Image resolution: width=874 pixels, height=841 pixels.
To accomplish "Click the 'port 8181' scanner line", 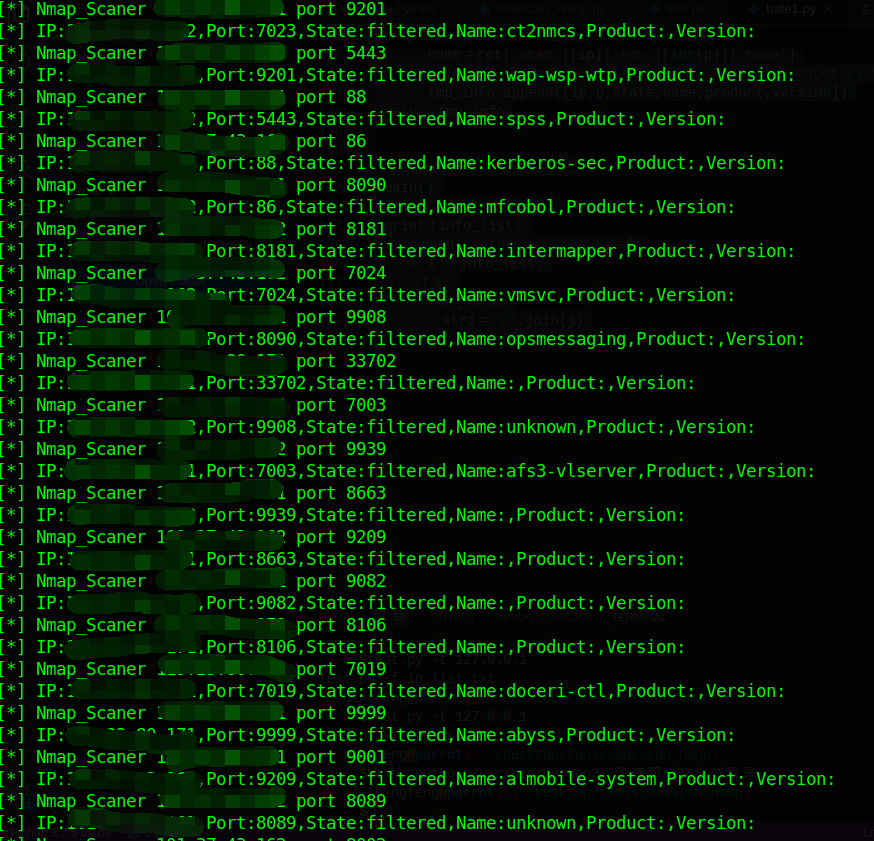I will [x=193, y=230].
